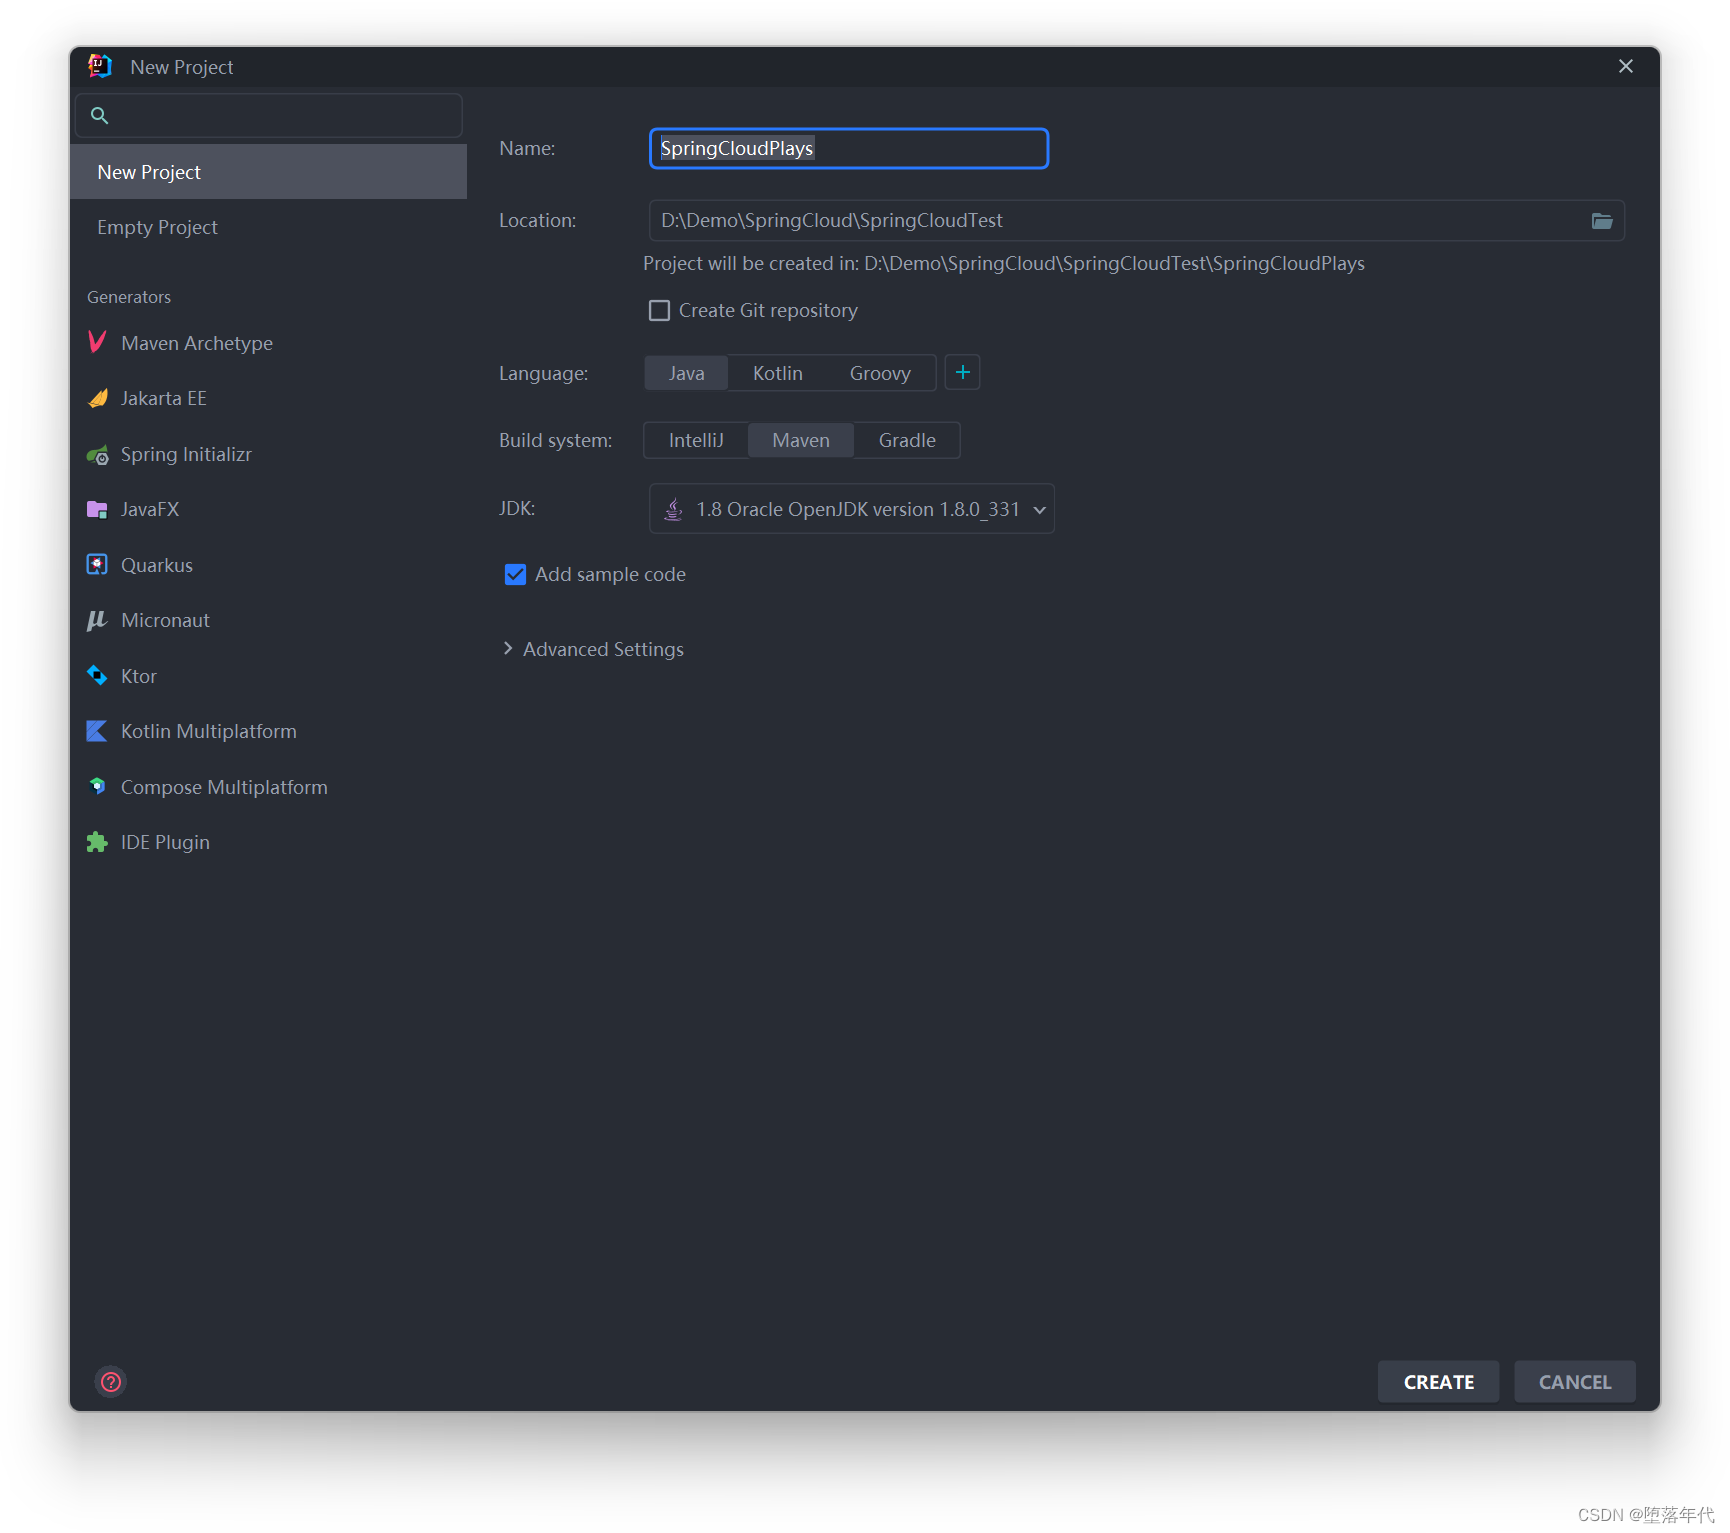The height and width of the screenshot is (1533, 1730).
Task: Click the Ktor generator icon
Action: [x=97, y=676]
